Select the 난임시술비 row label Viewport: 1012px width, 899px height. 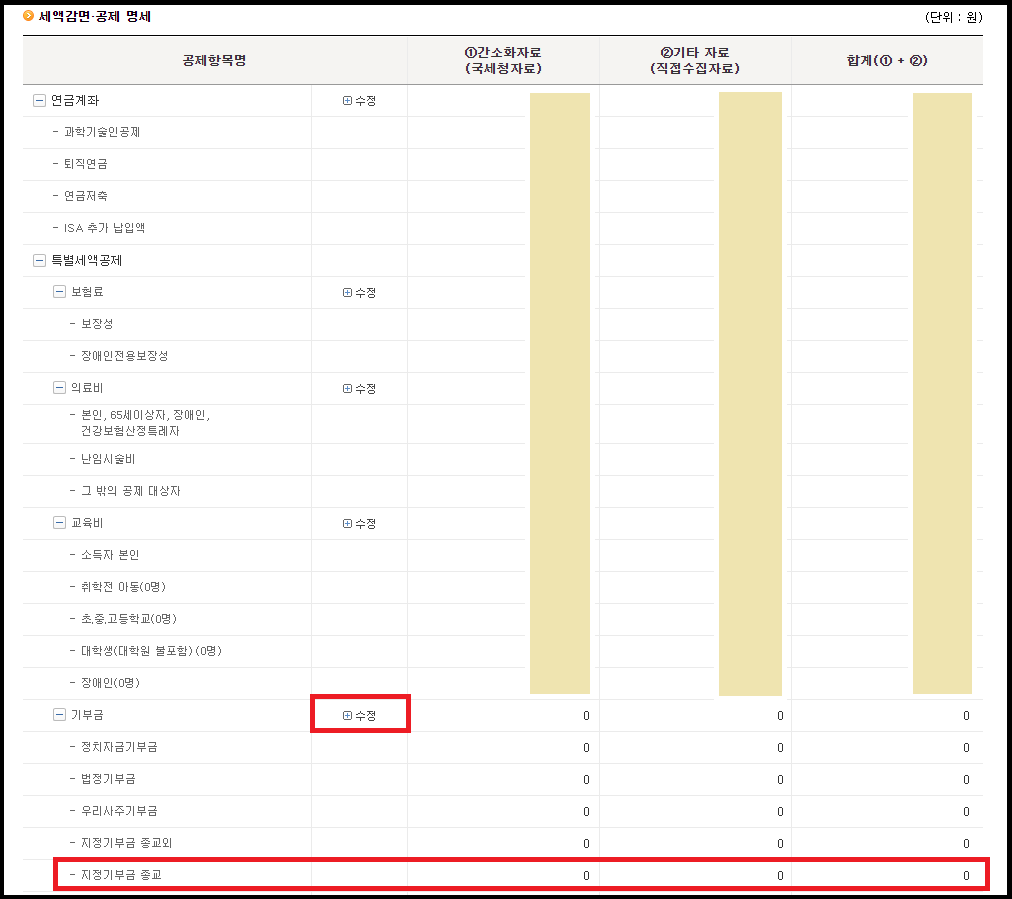point(108,459)
